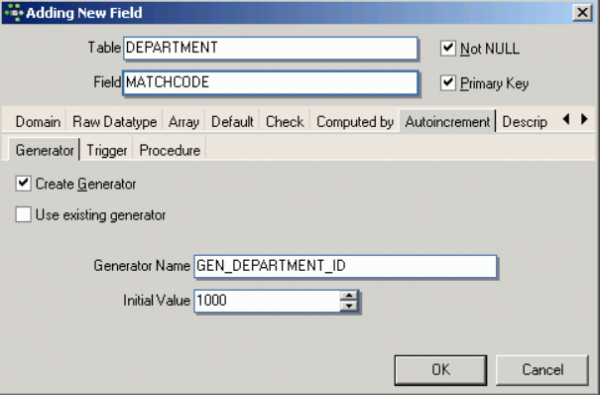600x395 pixels.
Task: Confirm with the OK button
Action: click(441, 370)
